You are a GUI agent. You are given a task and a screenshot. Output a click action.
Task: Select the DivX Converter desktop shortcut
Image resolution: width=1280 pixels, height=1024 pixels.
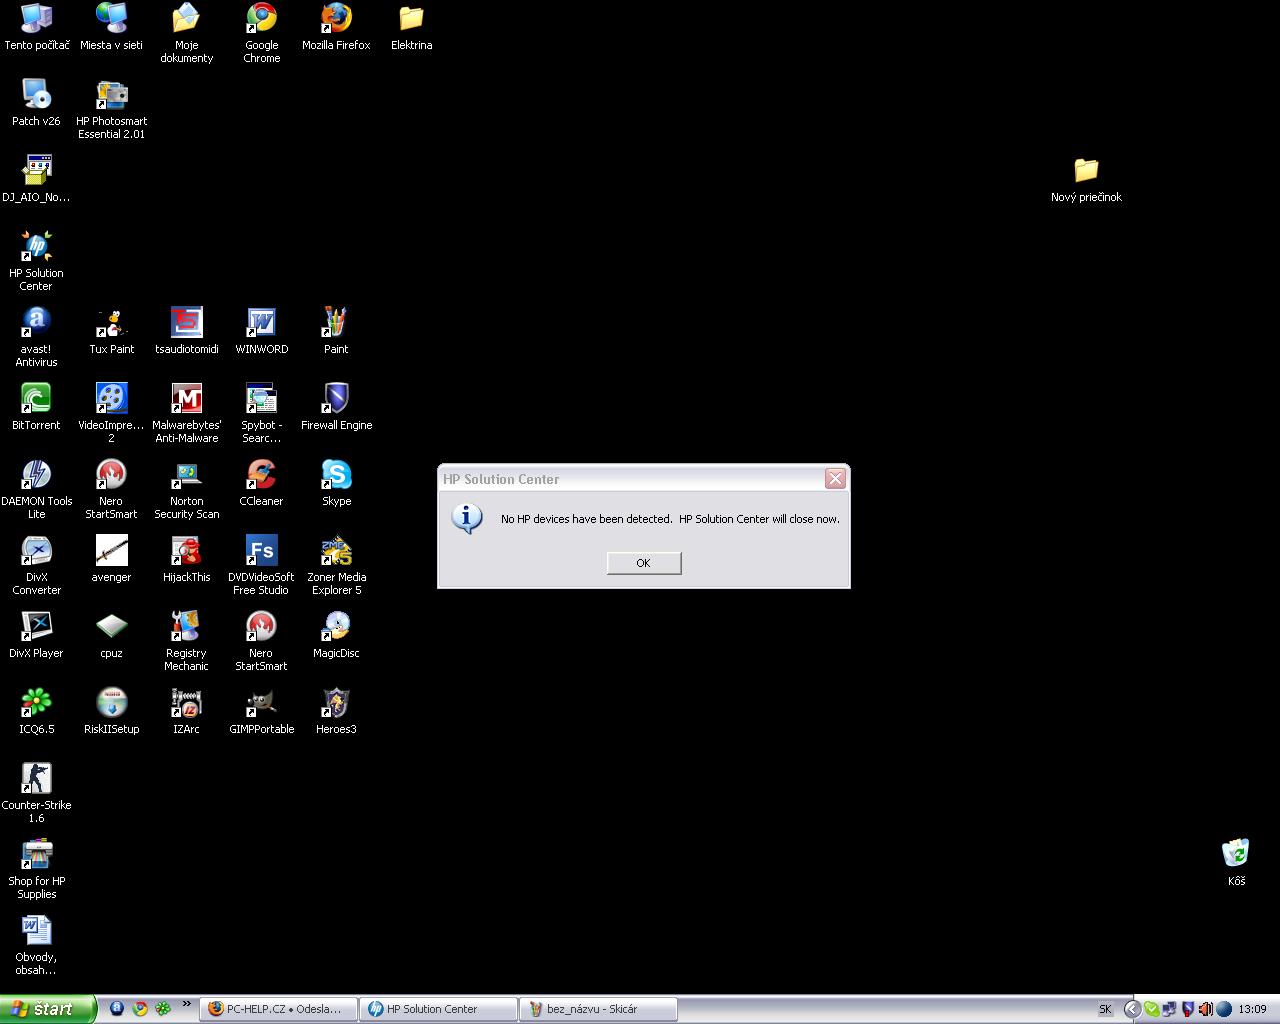[x=36, y=565]
